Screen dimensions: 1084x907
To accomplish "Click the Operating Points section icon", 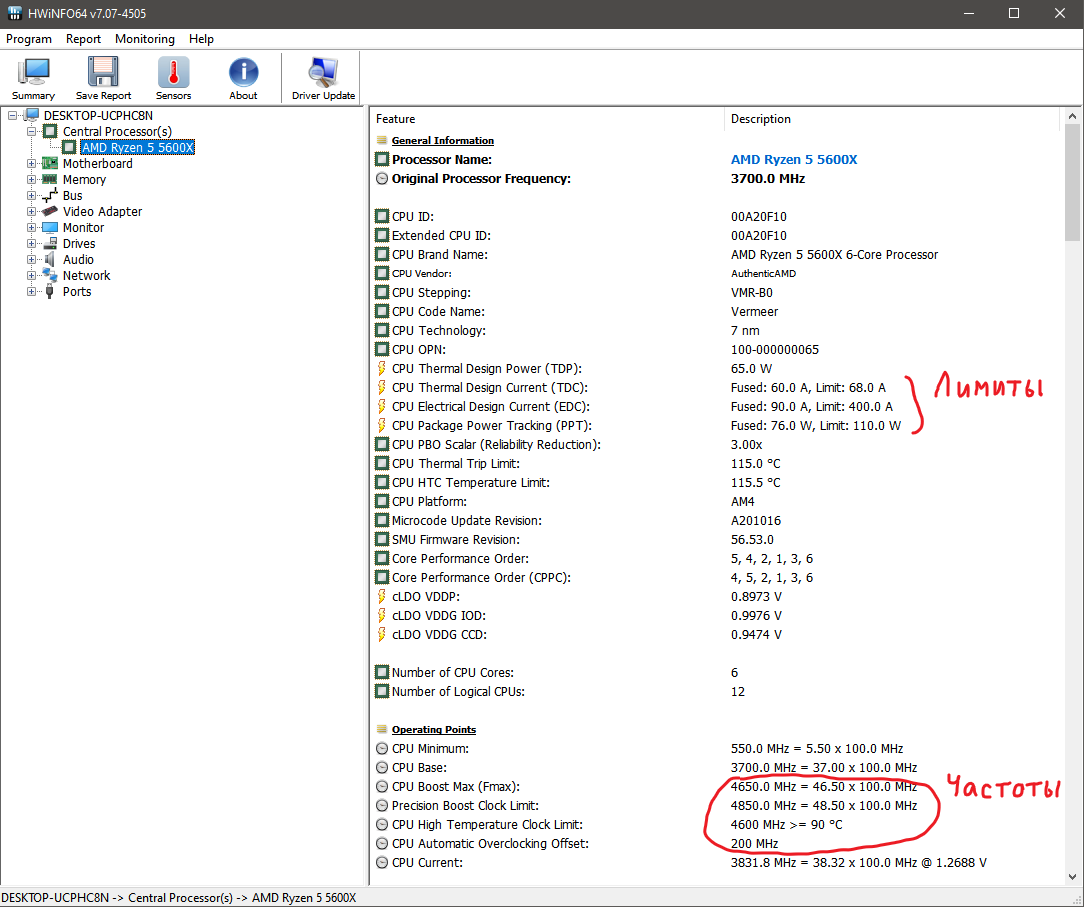I will pyautogui.click(x=382, y=729).
